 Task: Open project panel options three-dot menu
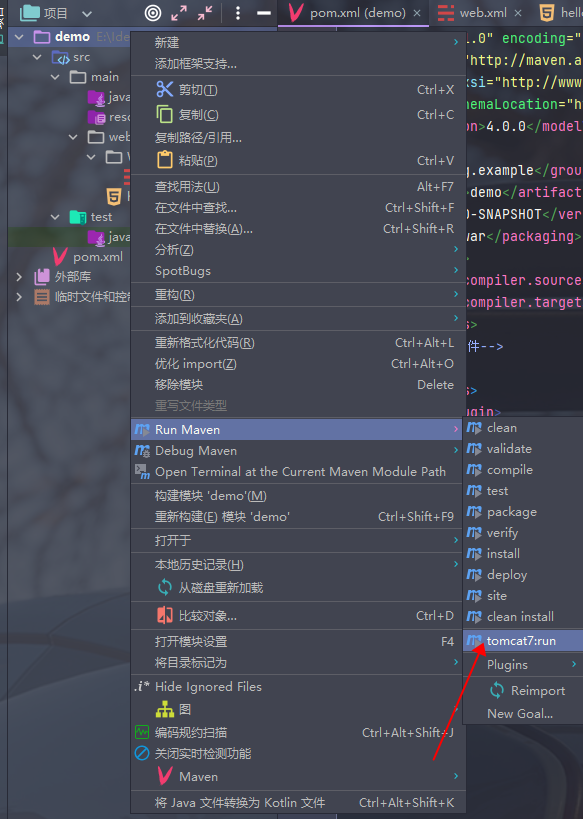pyautogui.click(x=238, y=13)
